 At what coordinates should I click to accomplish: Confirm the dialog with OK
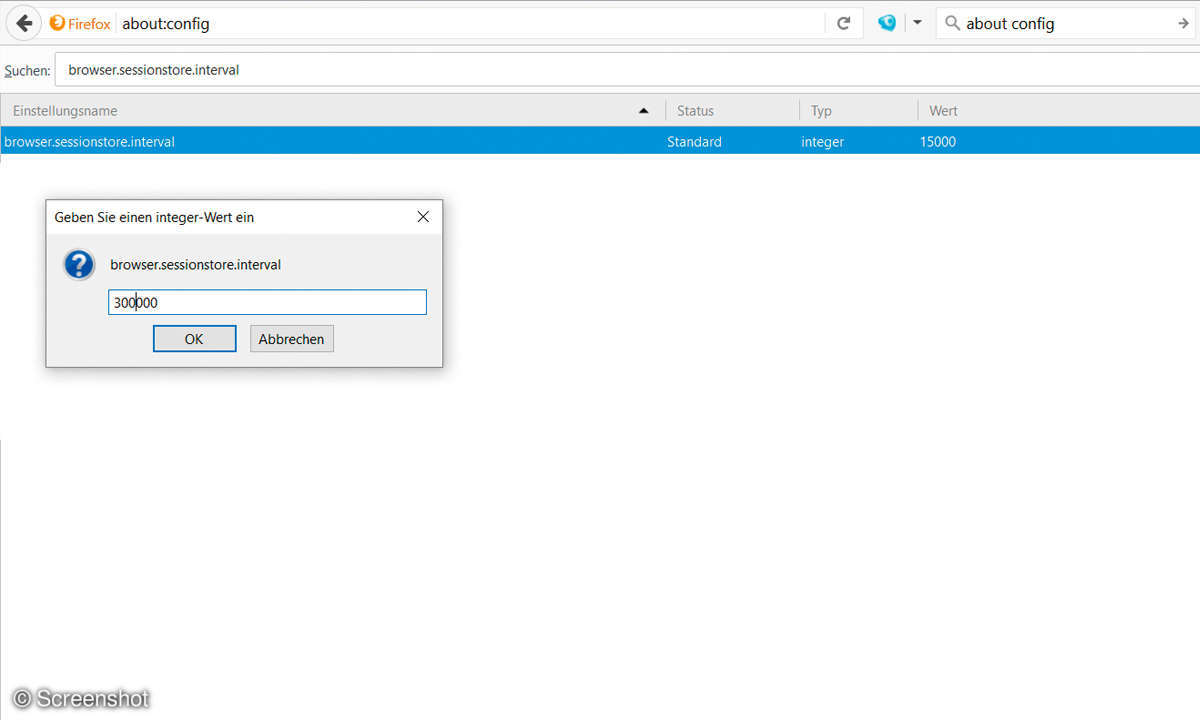point(194,339)
